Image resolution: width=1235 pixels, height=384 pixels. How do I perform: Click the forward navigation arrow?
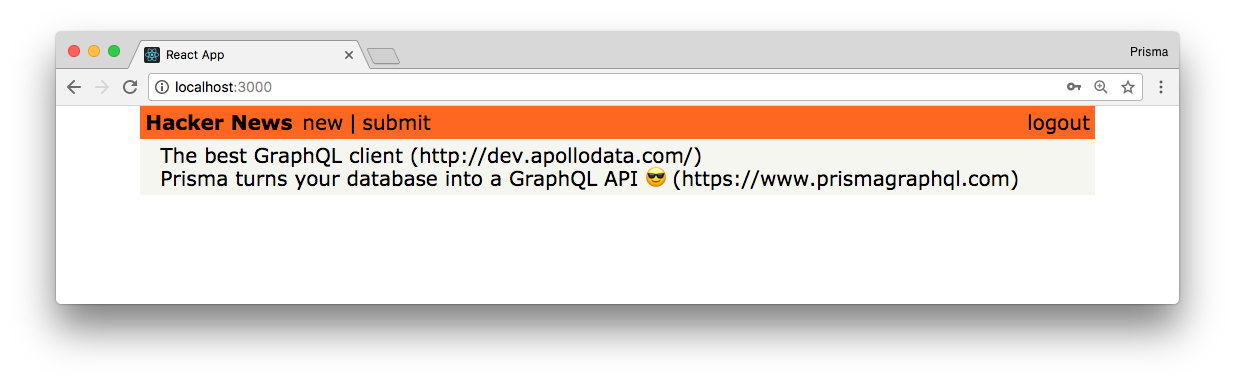pyautogui.click(x=101, y=87)
